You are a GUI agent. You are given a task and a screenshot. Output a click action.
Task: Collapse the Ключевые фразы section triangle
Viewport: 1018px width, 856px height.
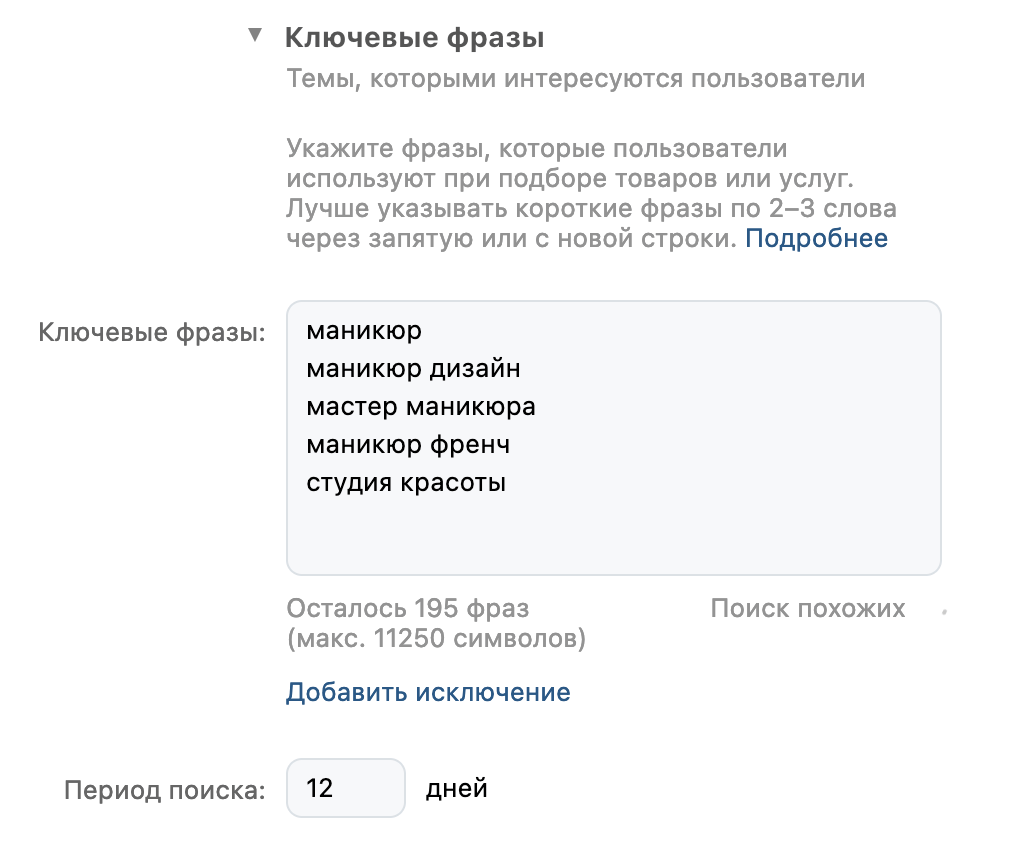coord(256,37)
